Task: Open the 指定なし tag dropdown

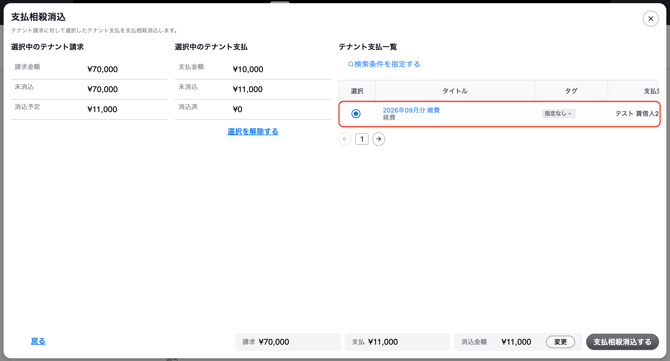Action: (558, 114)
